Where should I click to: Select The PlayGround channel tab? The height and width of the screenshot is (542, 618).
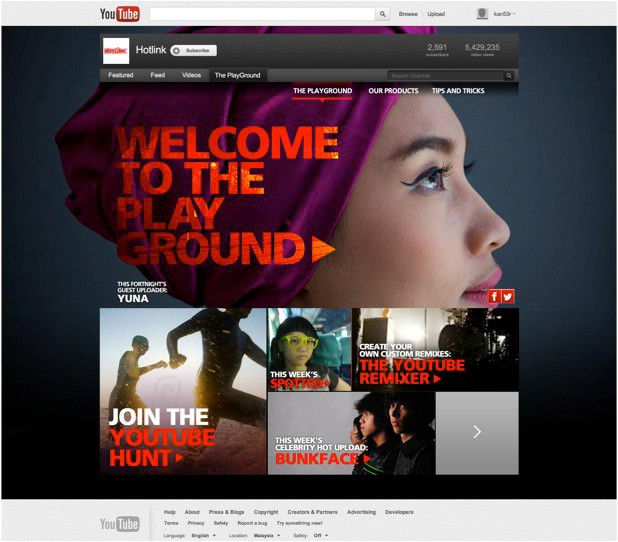(237, 75)
